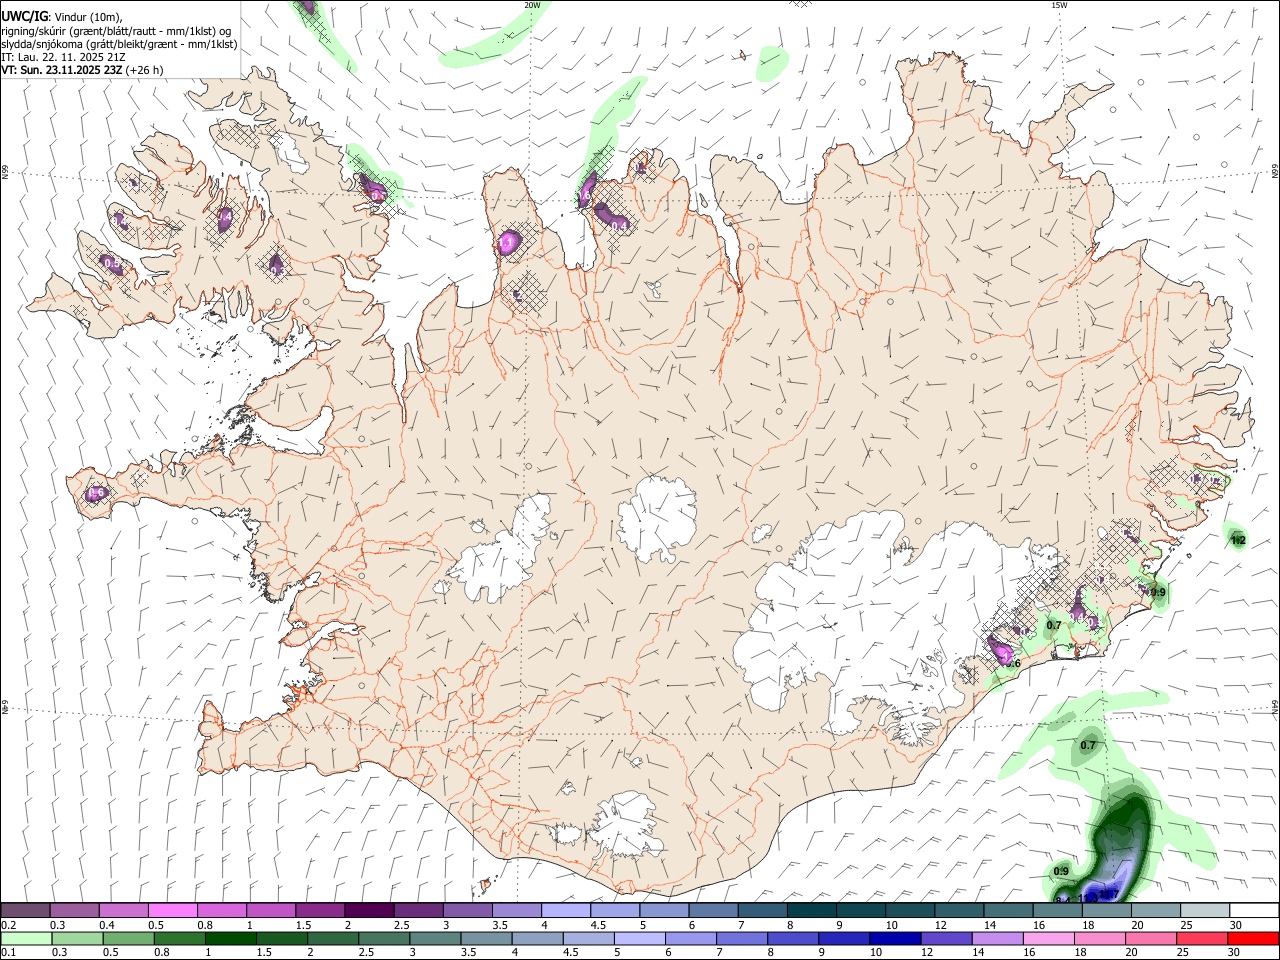
Task: Click the "slydda/snjókoma" legend description line
Action: point(119,44)
